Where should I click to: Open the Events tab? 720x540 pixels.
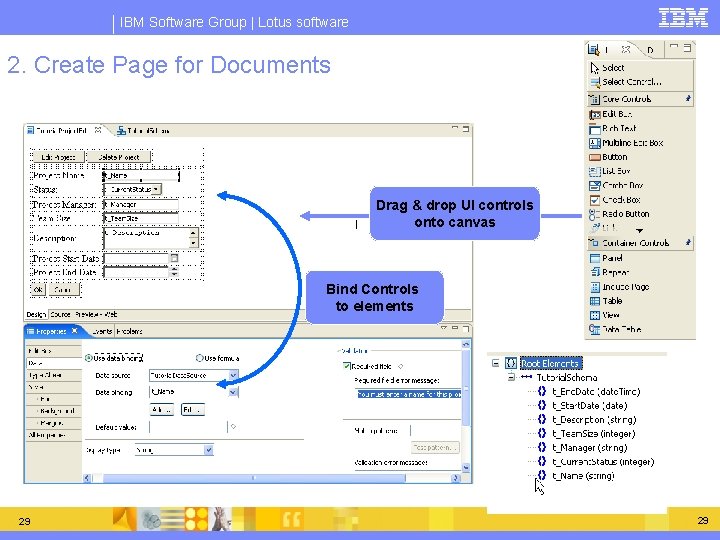coord(102,331)
